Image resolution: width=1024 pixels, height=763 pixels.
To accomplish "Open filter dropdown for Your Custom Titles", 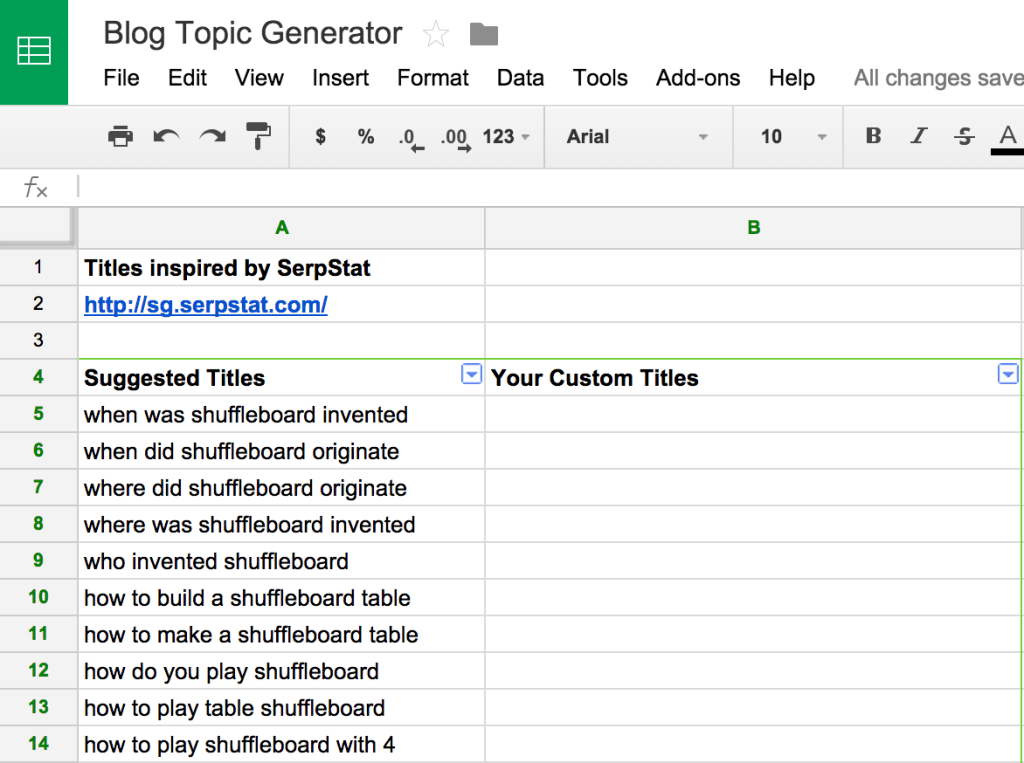I will tap(1008, 374).
